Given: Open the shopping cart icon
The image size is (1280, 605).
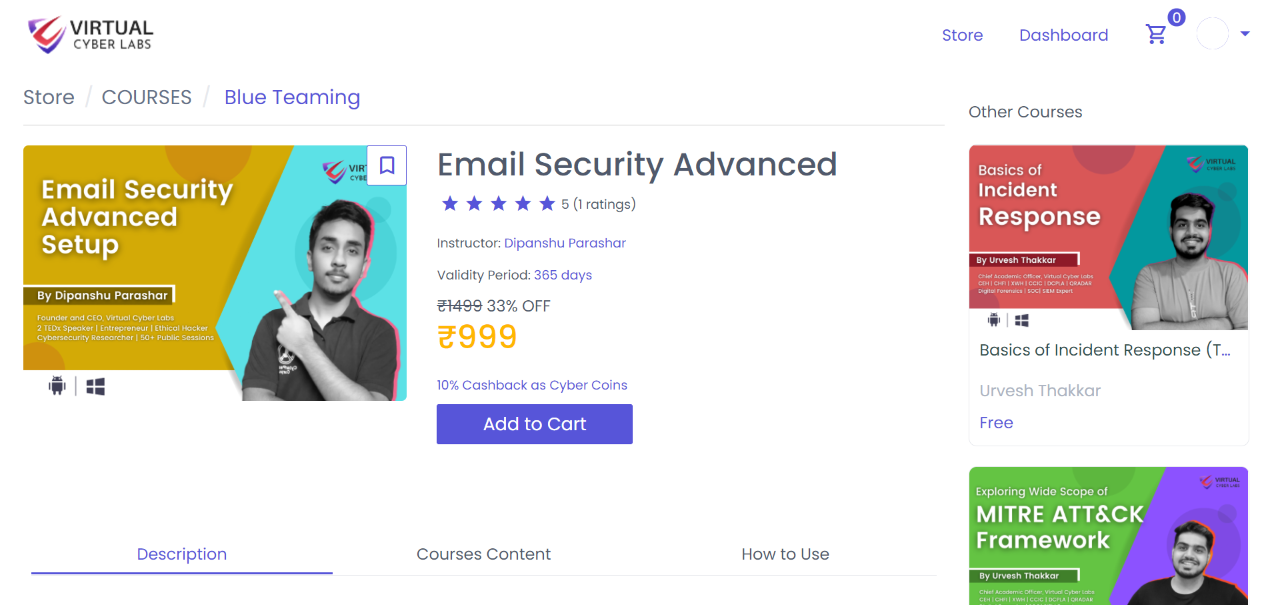Looking at the screenshot, I should pos(1156,35).
